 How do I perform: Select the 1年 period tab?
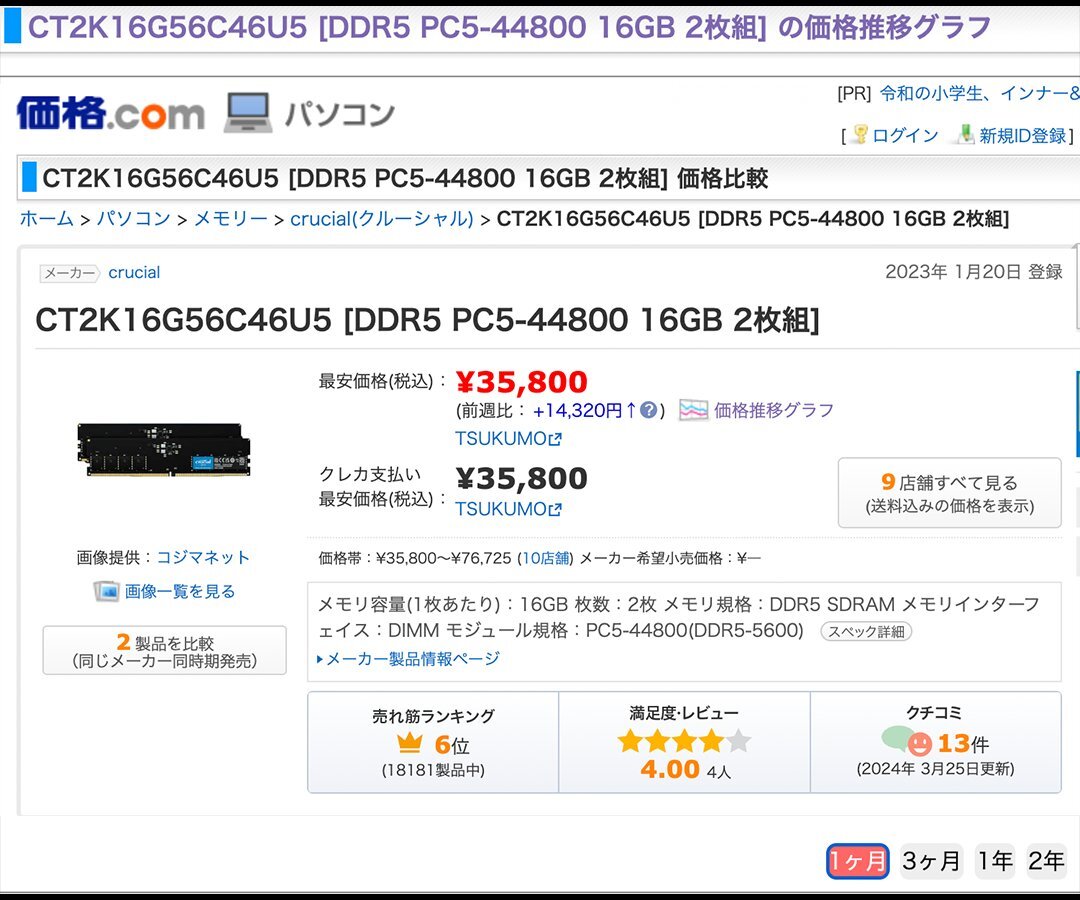(x=995, y=861)
